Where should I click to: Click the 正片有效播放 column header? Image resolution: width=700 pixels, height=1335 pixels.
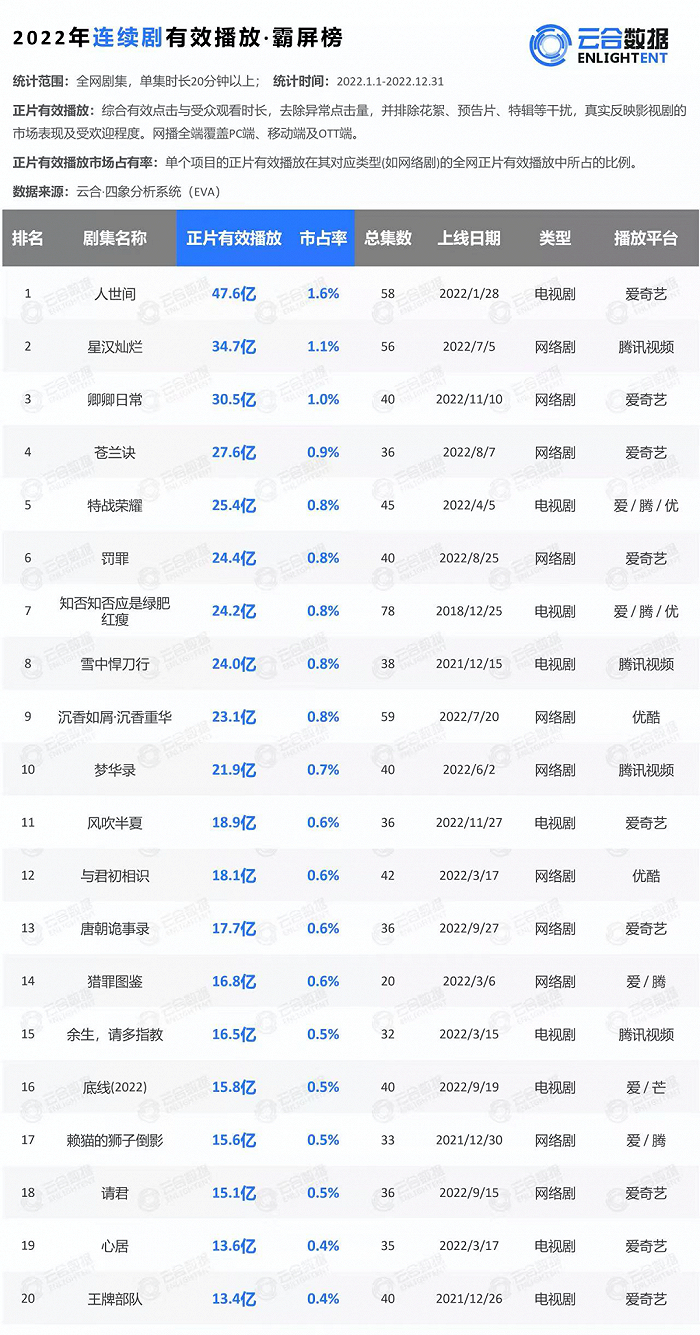click(234, 238)
